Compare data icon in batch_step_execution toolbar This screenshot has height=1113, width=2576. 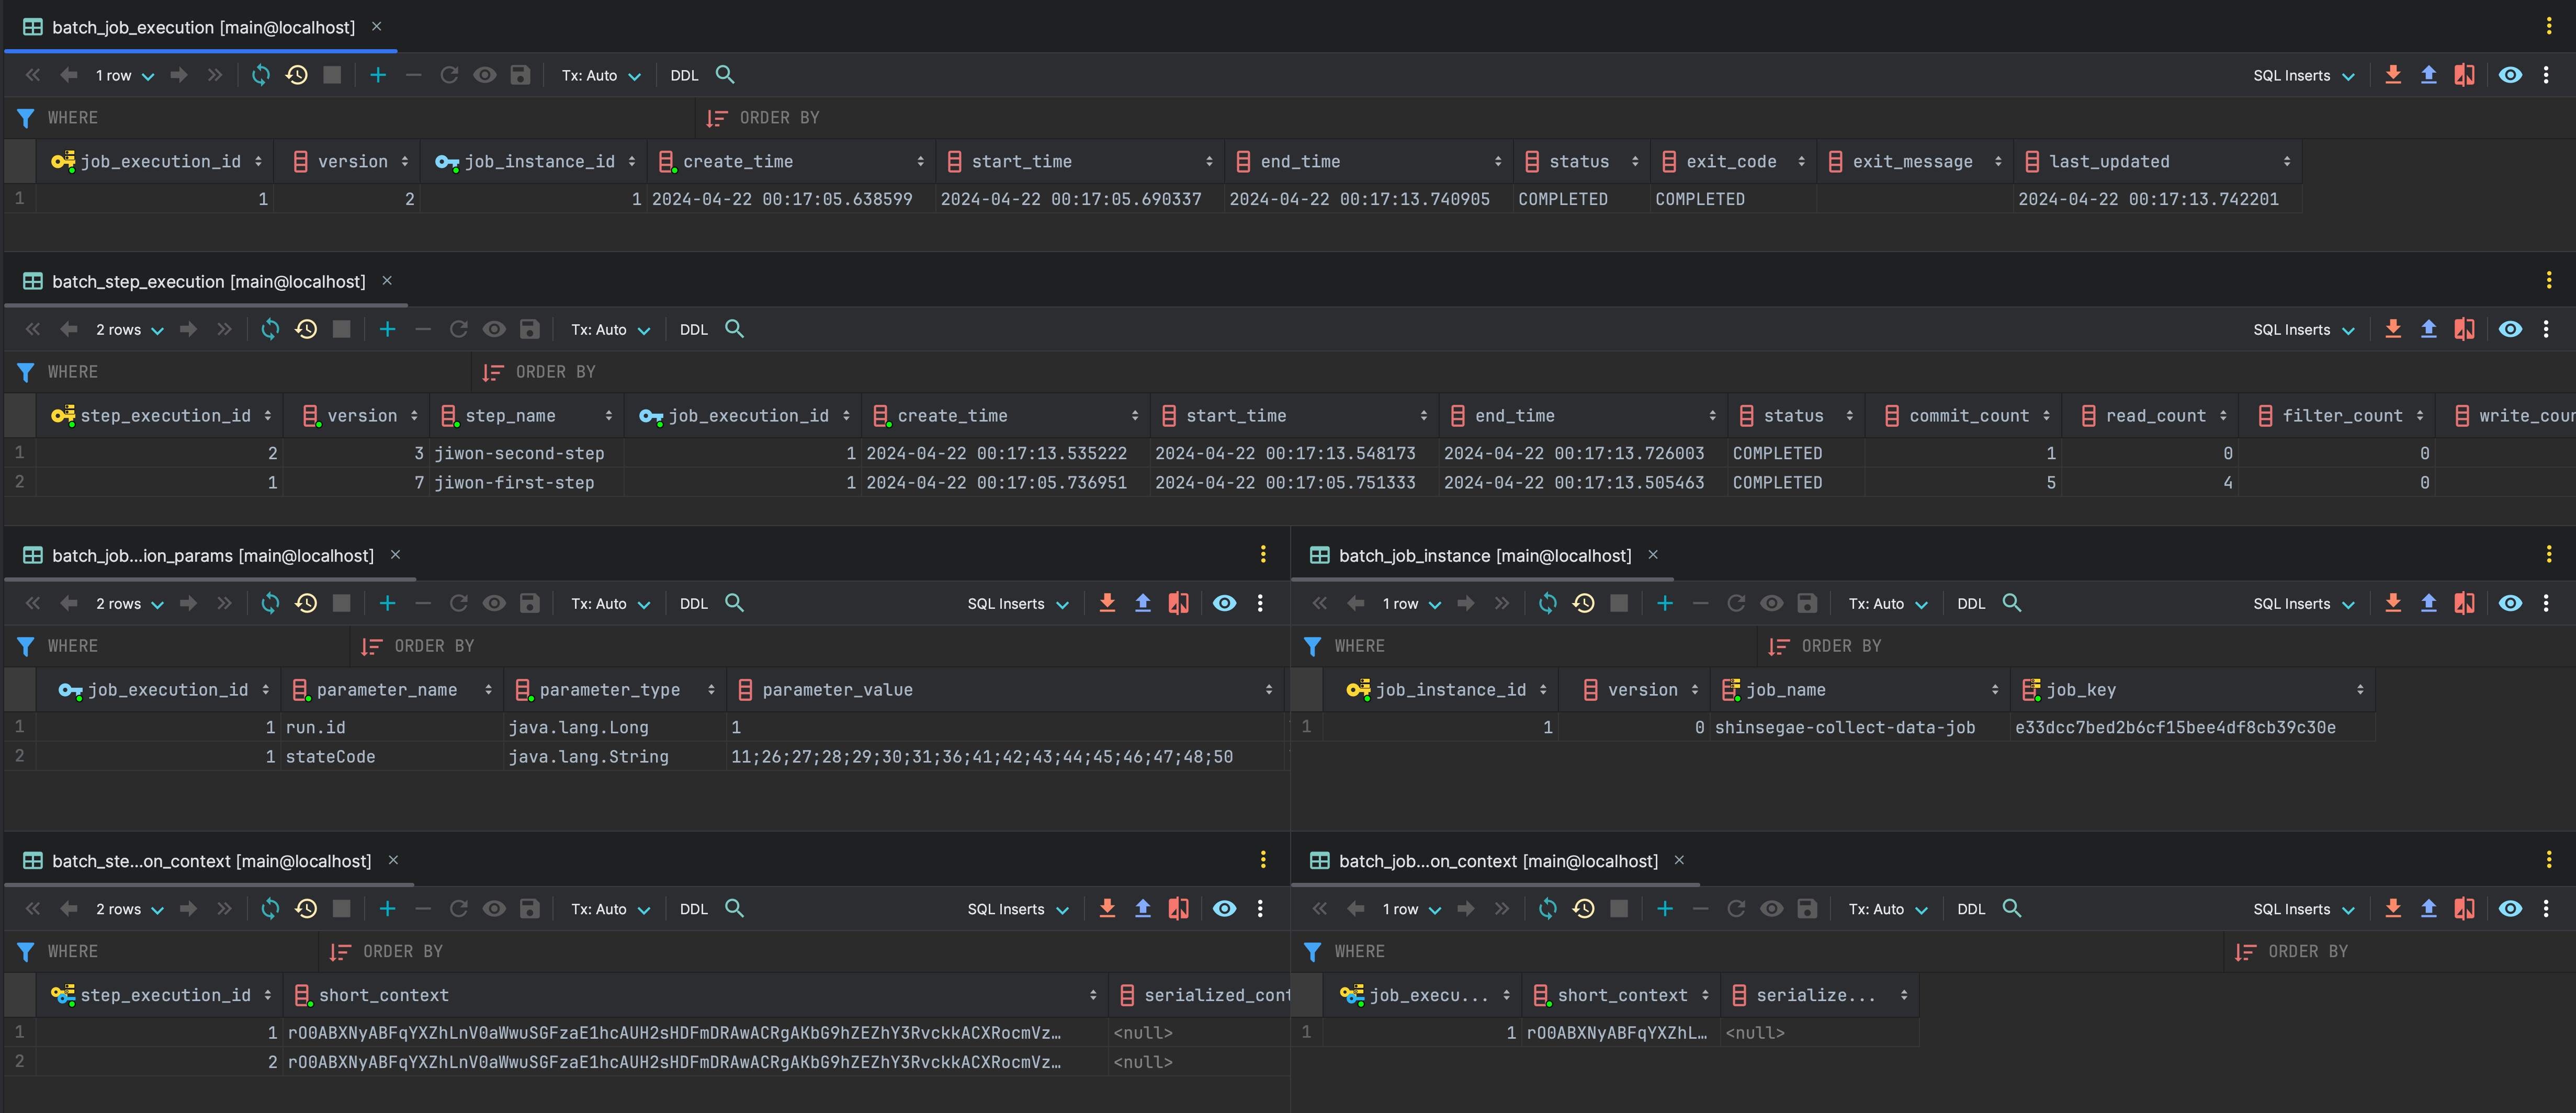coord(2464,329)
